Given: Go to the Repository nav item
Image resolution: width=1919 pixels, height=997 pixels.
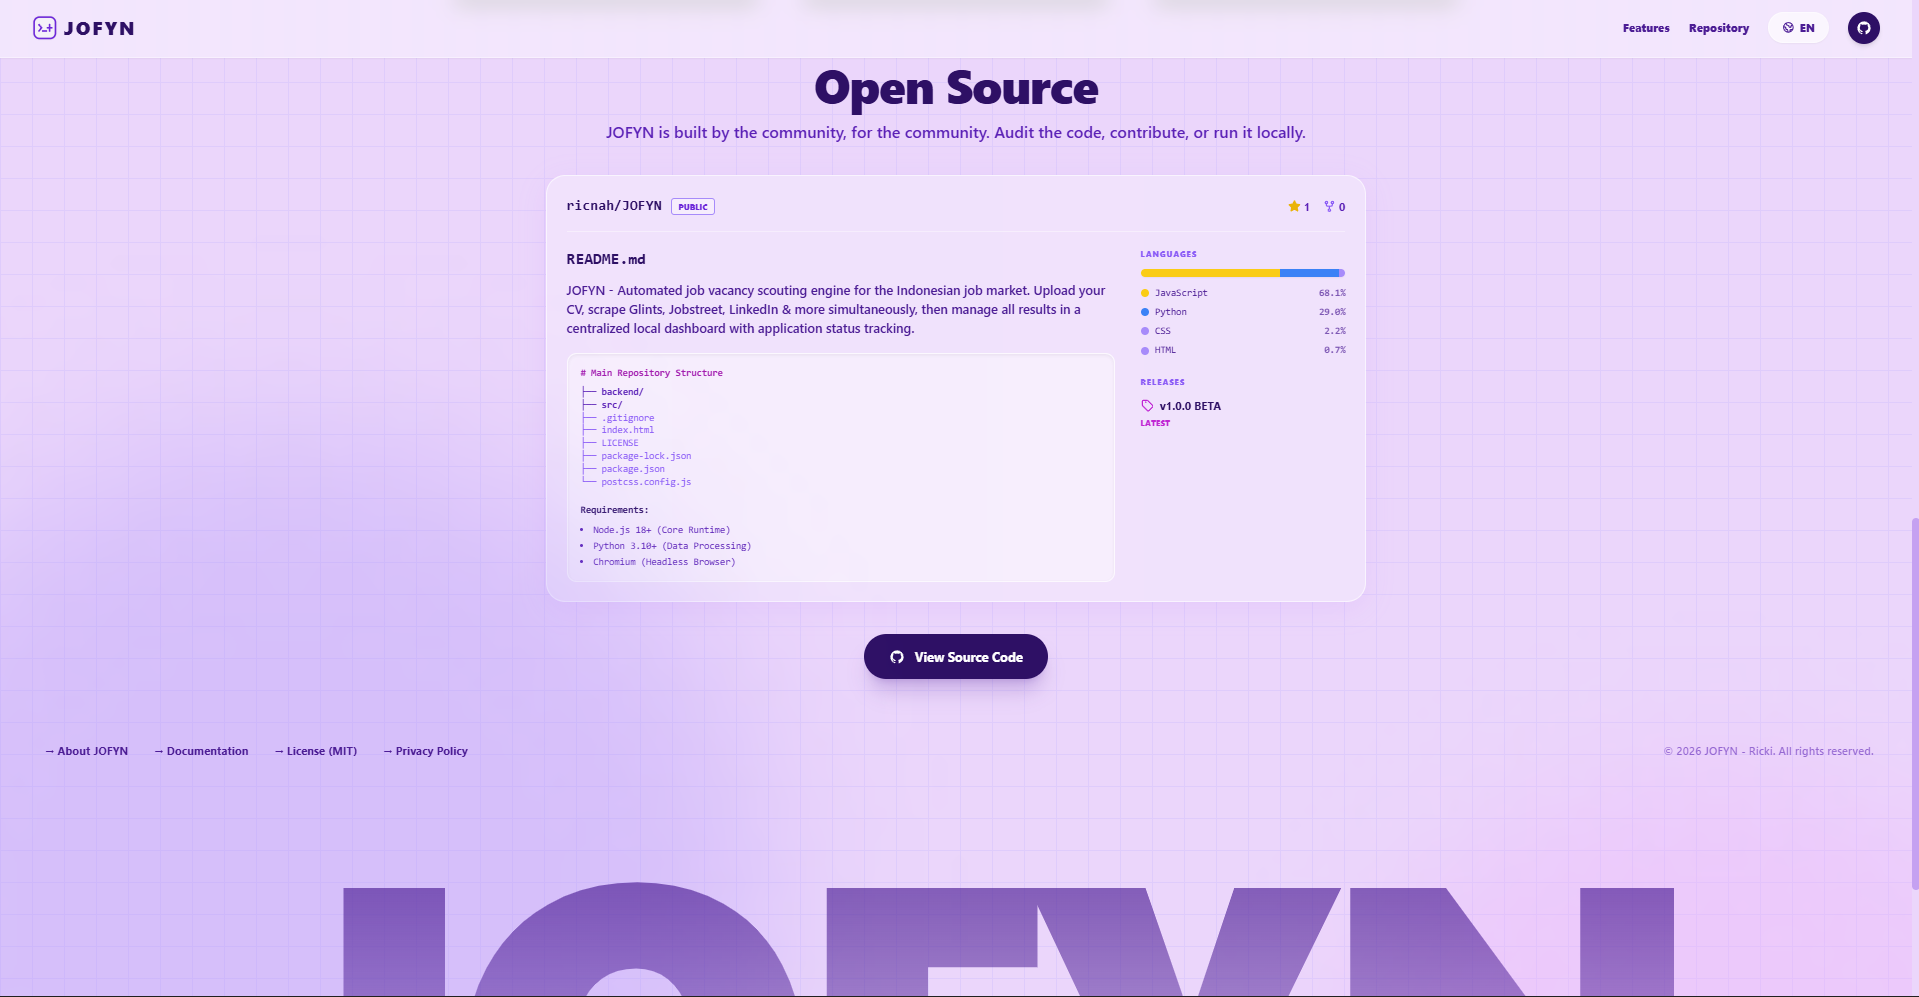Looking at the screenshot, I should pyautogui.click(x=1719, y=28).
